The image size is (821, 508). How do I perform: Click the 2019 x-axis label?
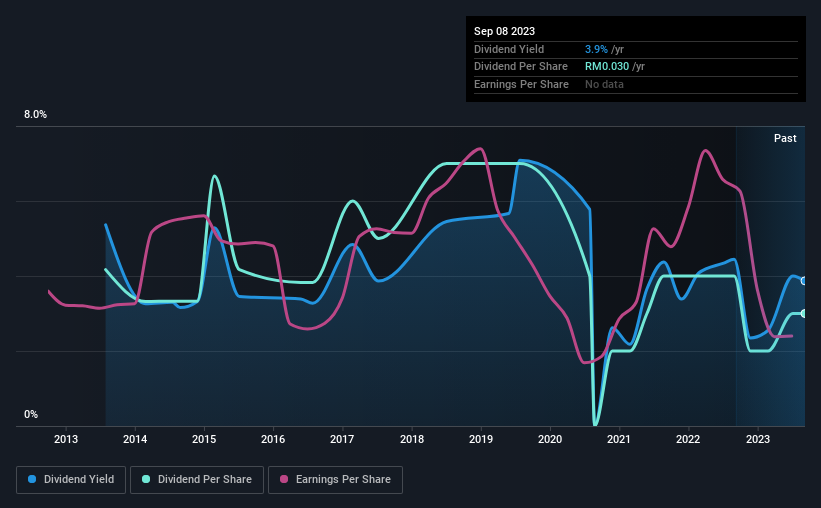coord(481,439)
